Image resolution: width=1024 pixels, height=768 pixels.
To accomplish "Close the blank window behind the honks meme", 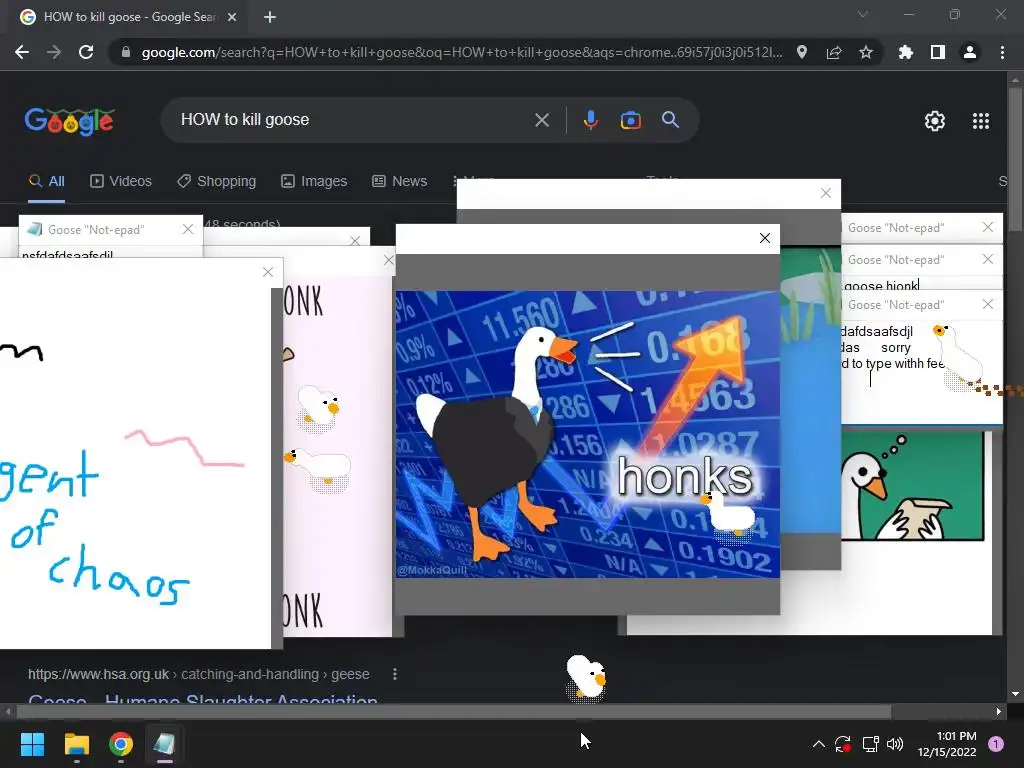I will coord(825,193).
